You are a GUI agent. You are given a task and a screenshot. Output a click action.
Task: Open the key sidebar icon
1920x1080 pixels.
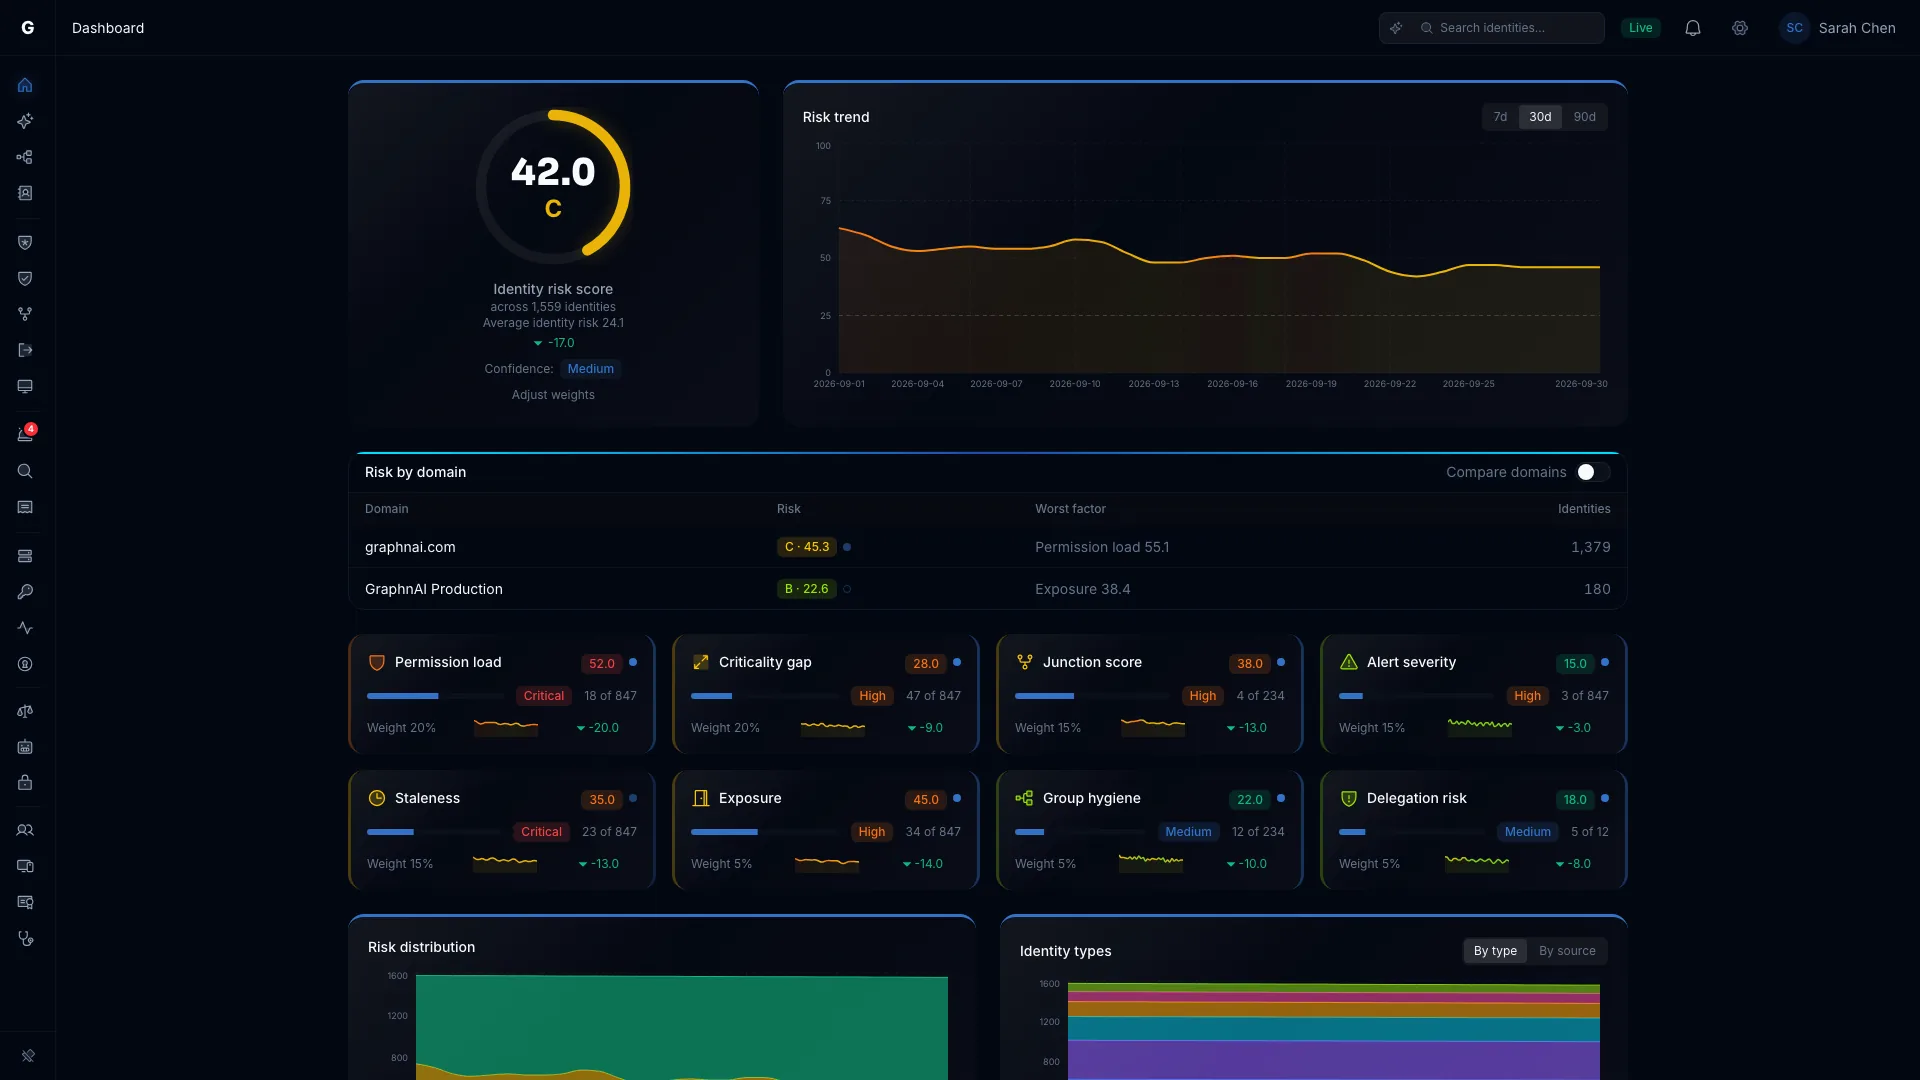click(25, 592)
